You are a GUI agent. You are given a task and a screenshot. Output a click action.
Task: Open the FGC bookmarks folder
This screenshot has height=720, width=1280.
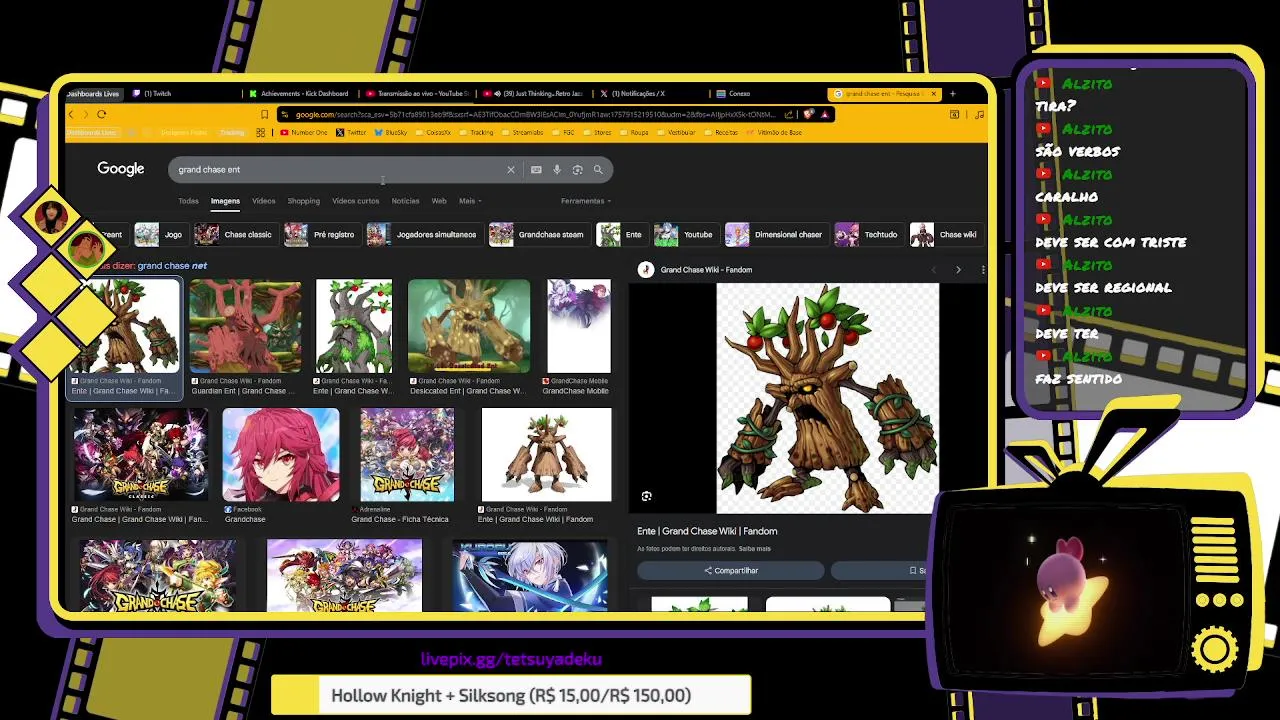point(562,132)
